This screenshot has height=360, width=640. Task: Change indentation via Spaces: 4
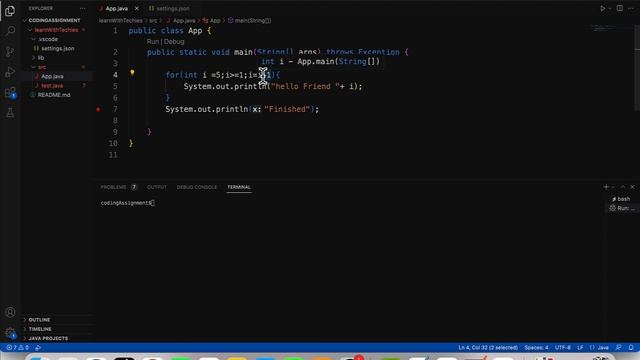tap(536, 348)
